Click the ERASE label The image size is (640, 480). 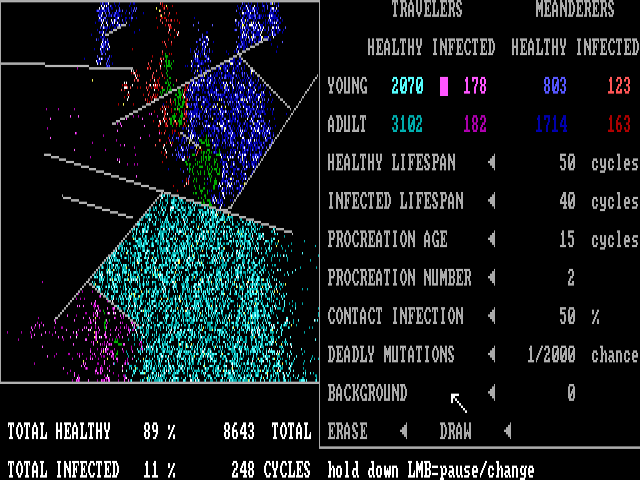[x=347, y=432]
